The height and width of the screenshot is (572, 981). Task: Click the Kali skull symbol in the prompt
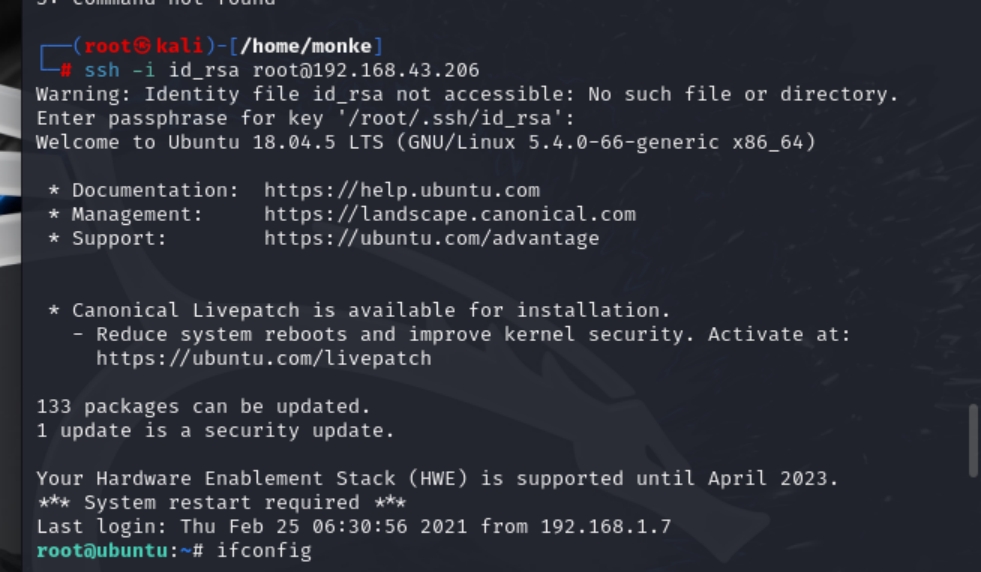(x=145, y=46)
